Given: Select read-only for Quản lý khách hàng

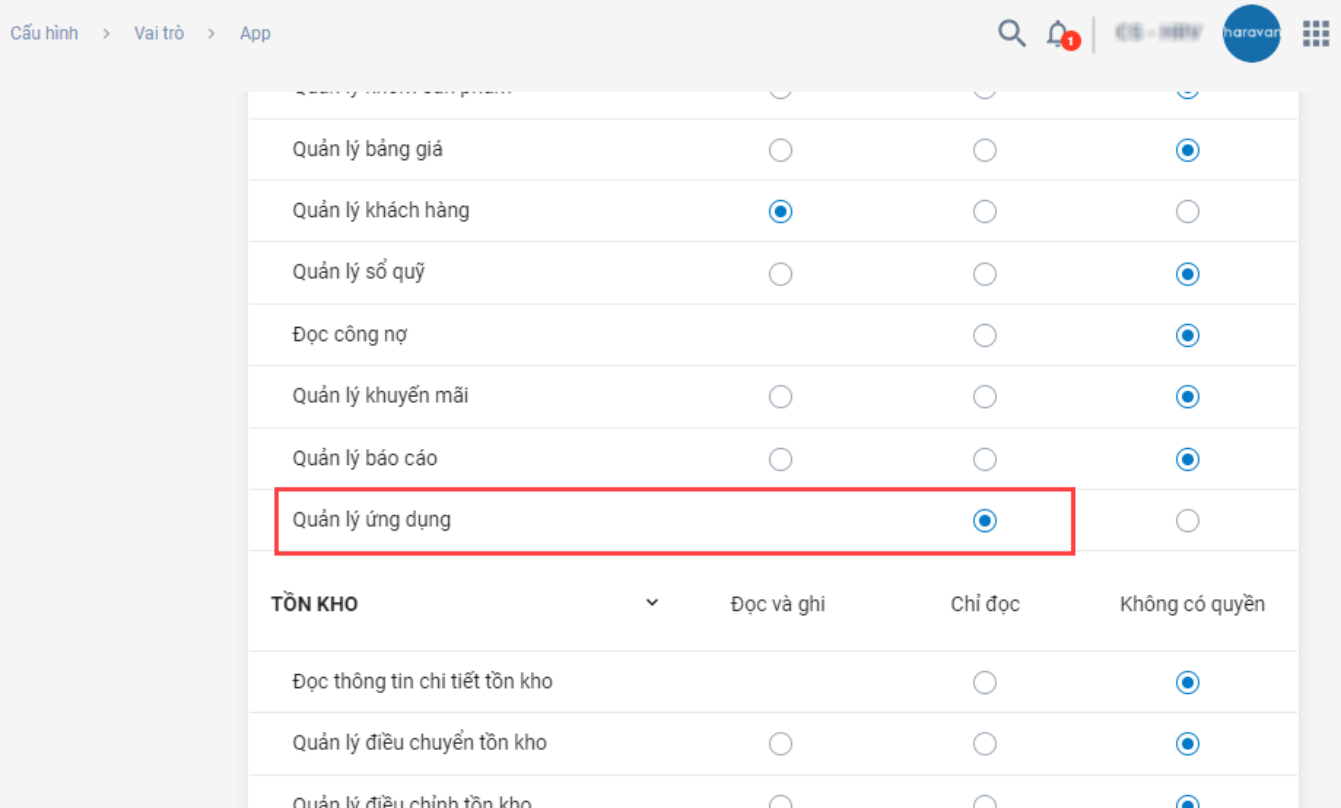Looking at the screenshot, I should [x=985, y=212].
